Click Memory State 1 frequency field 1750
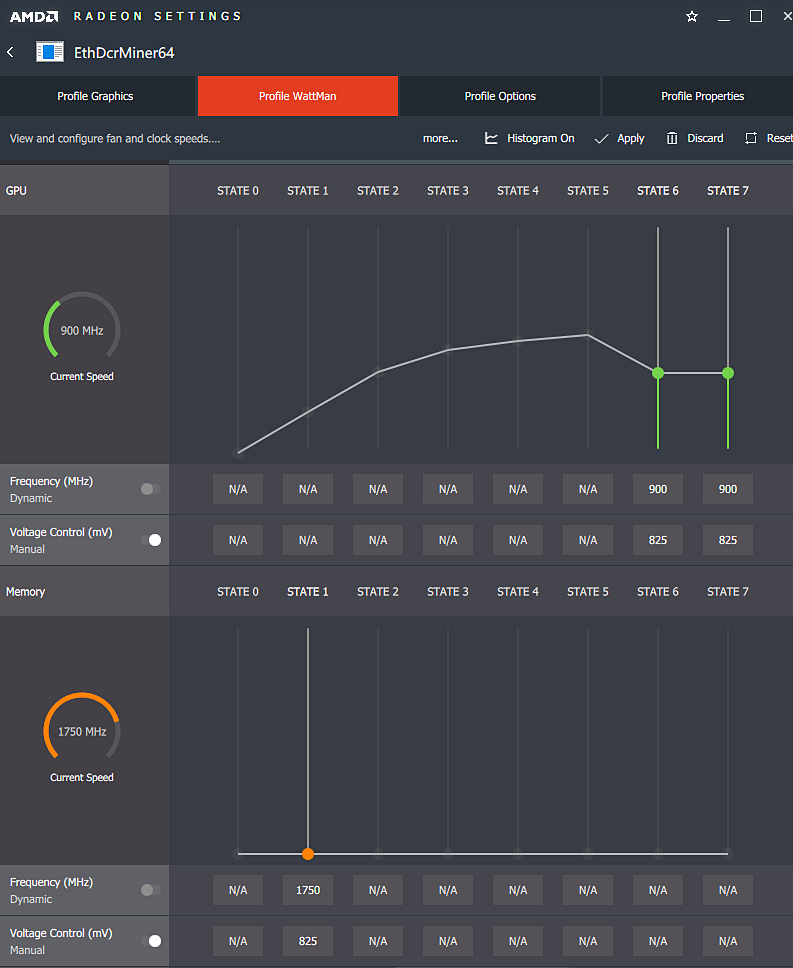The height and width of the screenshot is (968, 793). click(x=308, y=890)
